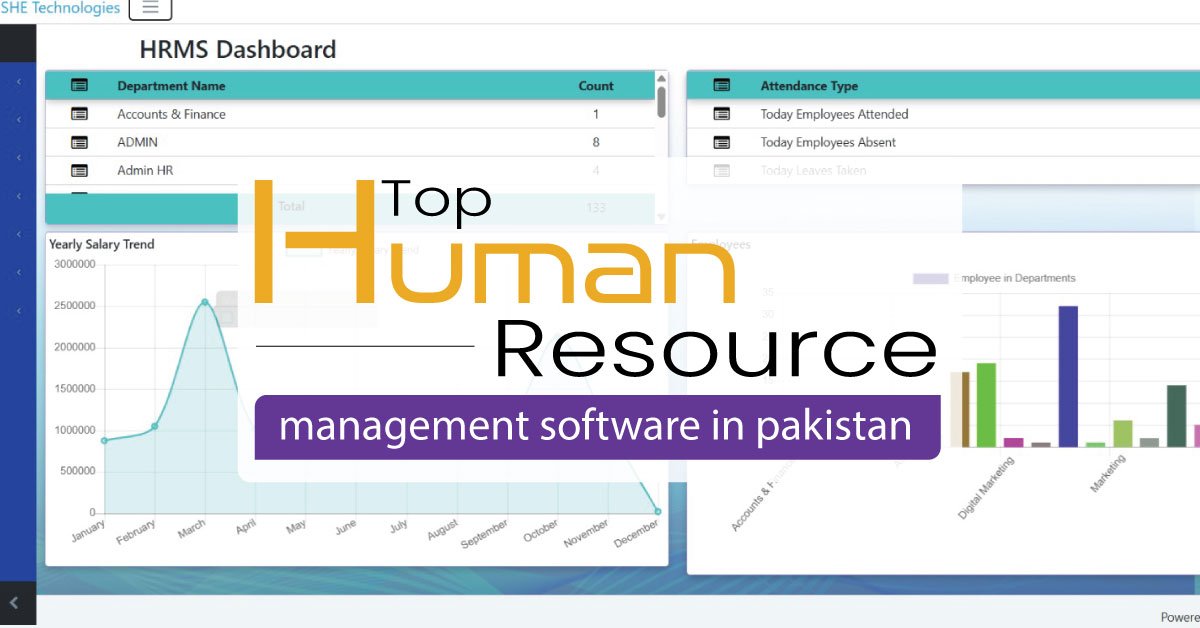Click the icon beside Accounts & Finance row
Screen dimensions: 1200x628
[x=80, y=114]
